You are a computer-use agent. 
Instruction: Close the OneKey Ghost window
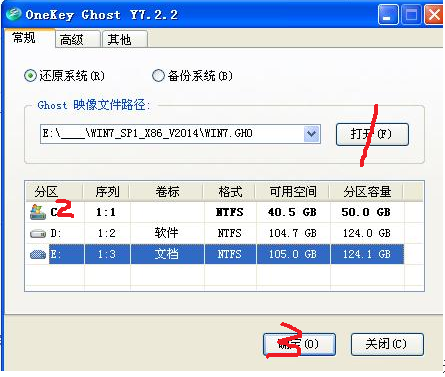coord(434,15)
